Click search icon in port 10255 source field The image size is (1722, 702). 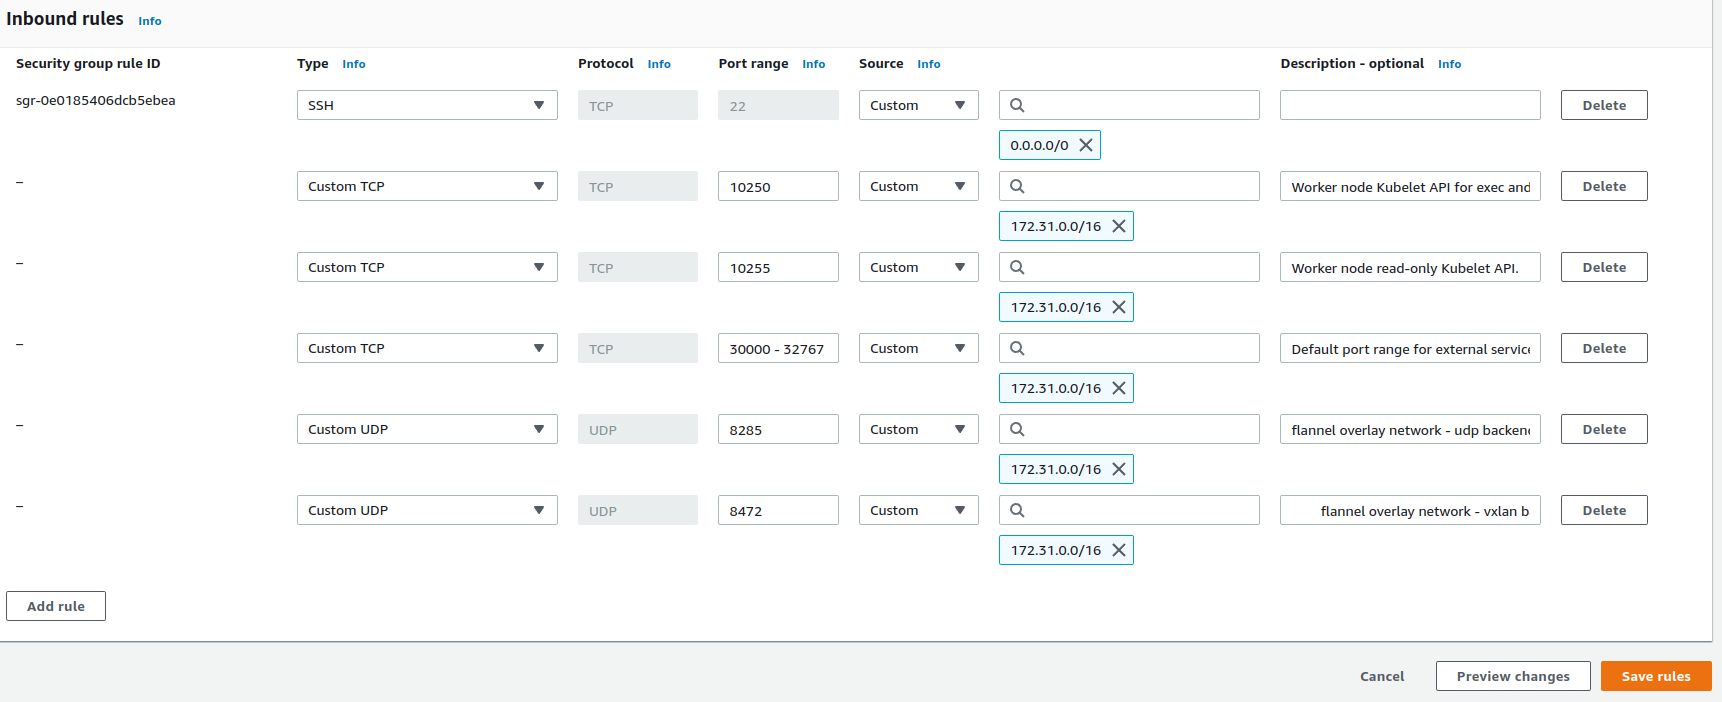click(x=1017, y=267)
